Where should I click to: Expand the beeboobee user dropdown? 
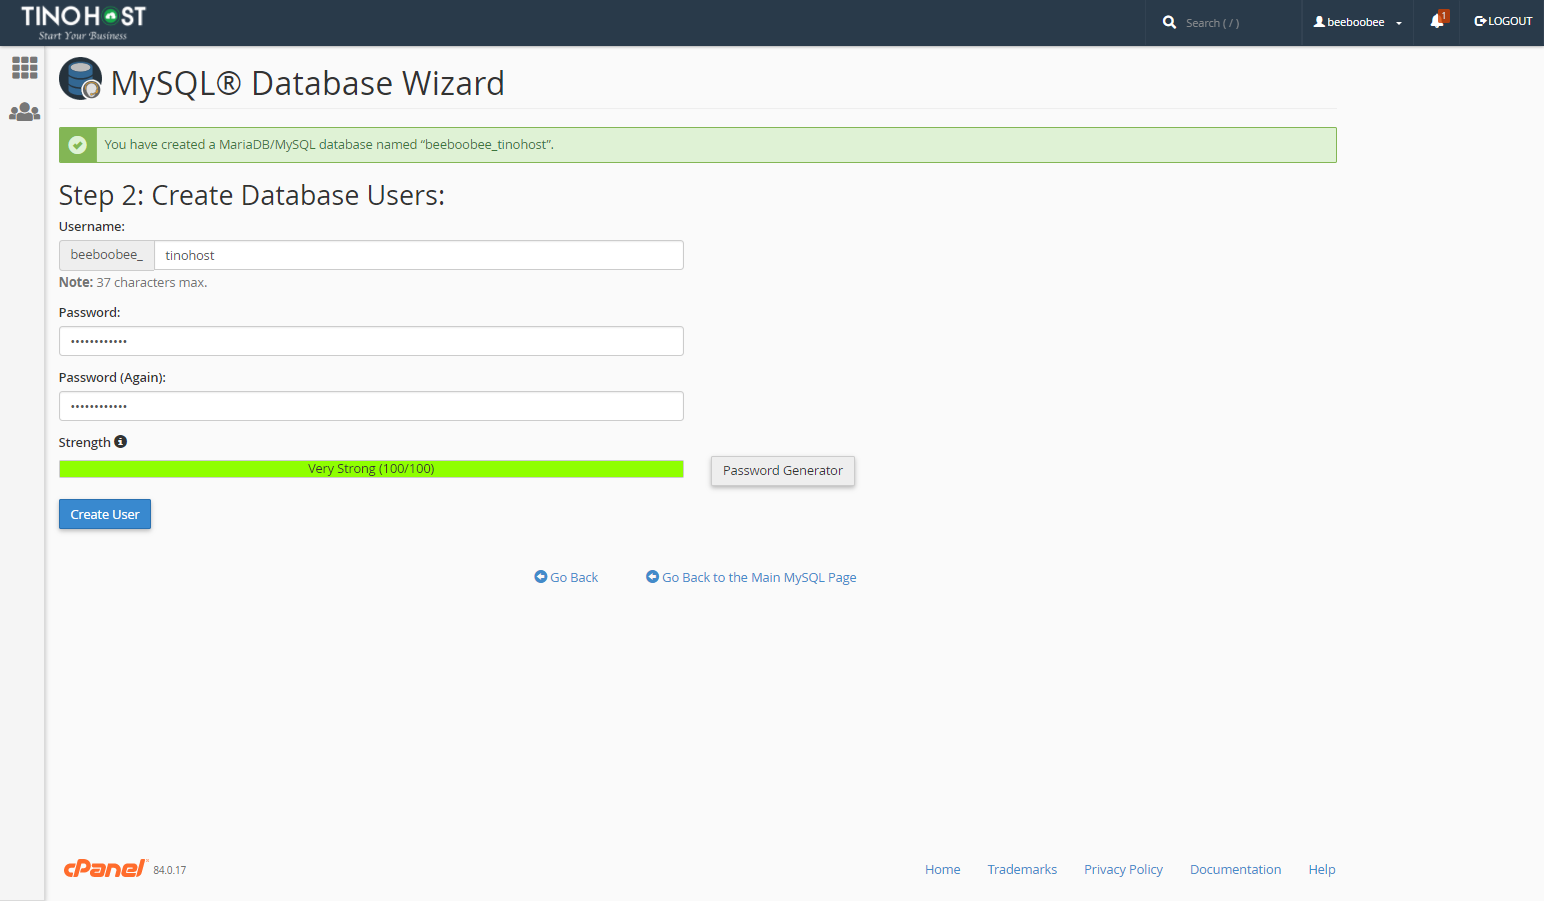click(x=1357, y=22)
